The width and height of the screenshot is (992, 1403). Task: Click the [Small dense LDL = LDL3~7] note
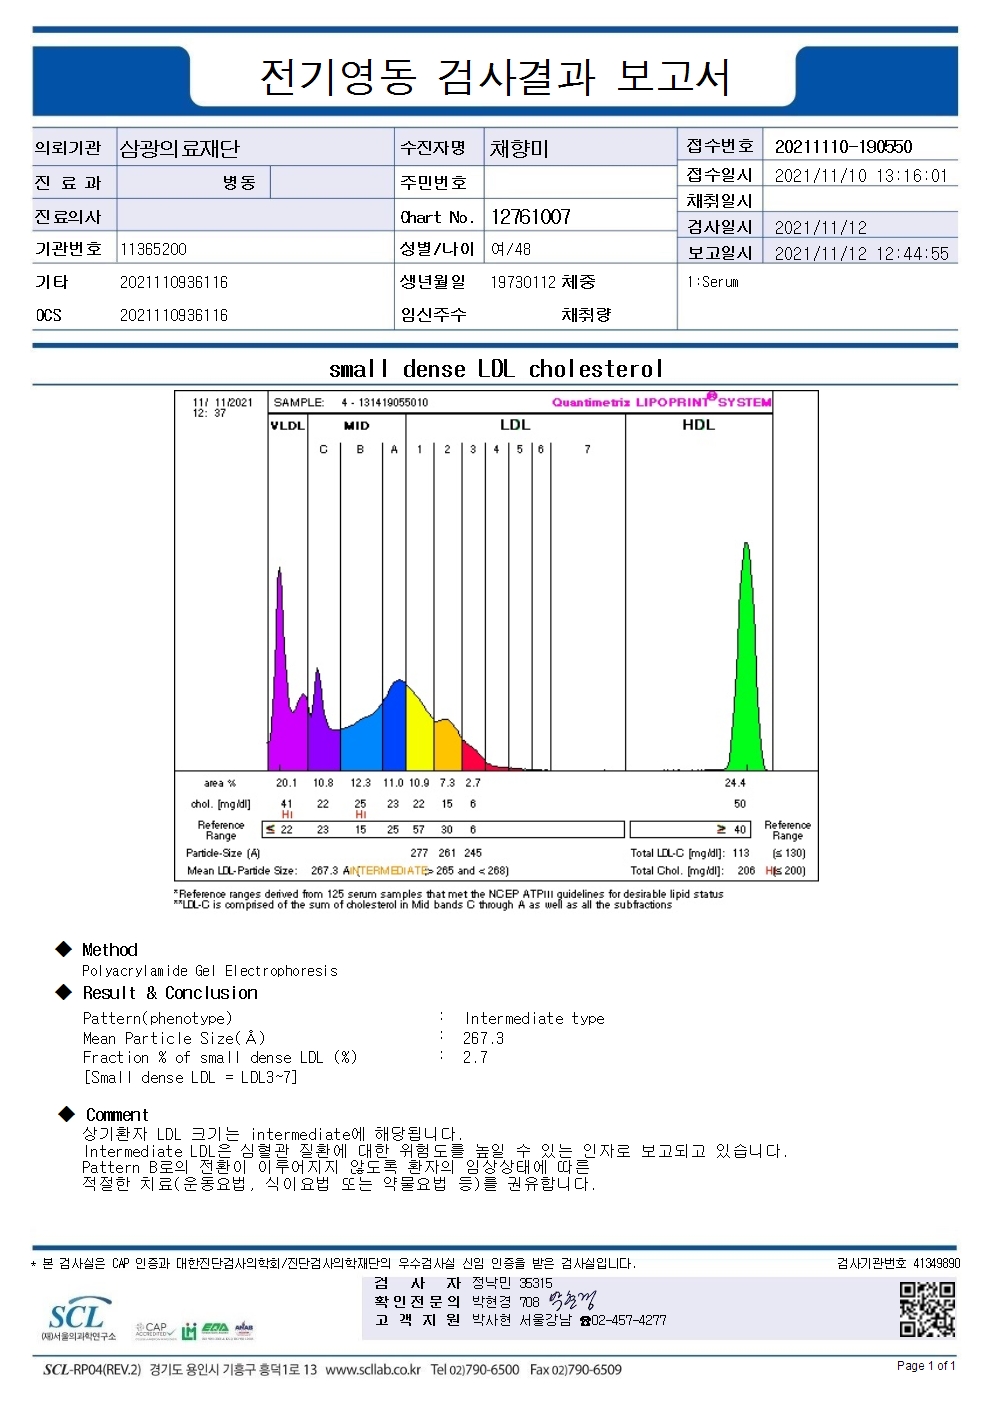[190, 1077]
